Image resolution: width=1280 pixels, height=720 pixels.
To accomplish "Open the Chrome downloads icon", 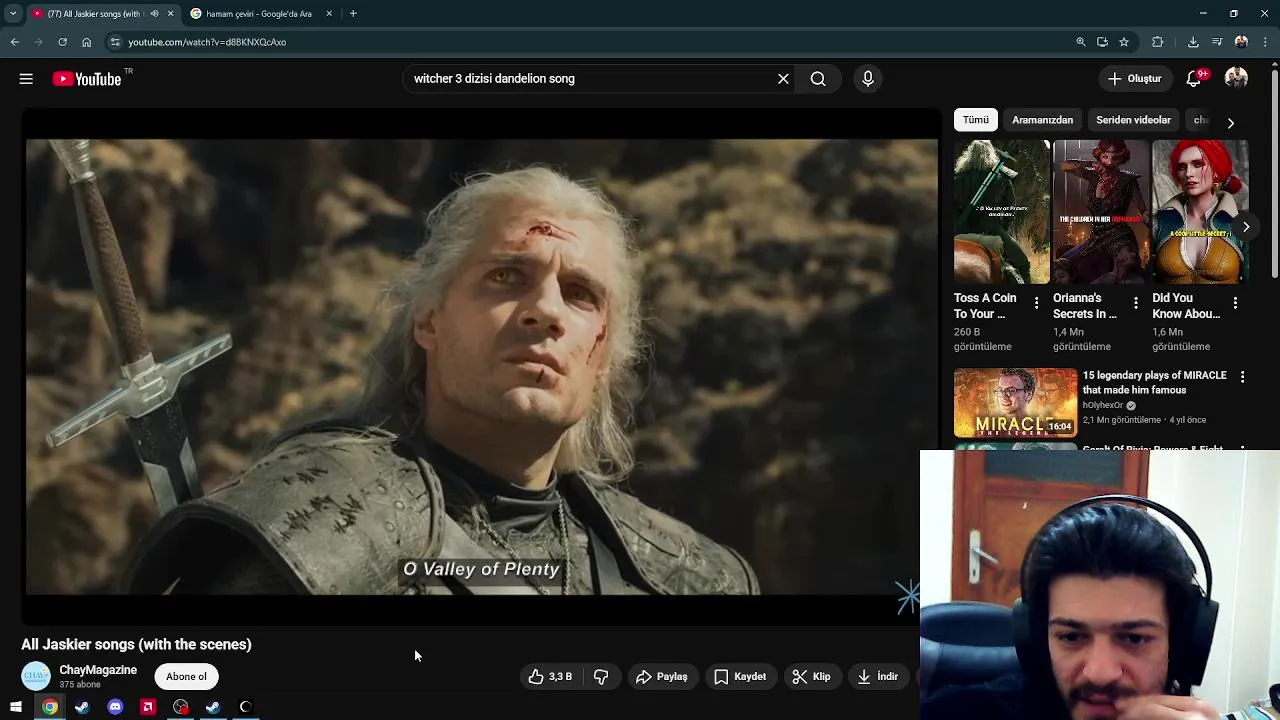I will coord(1193,42).
